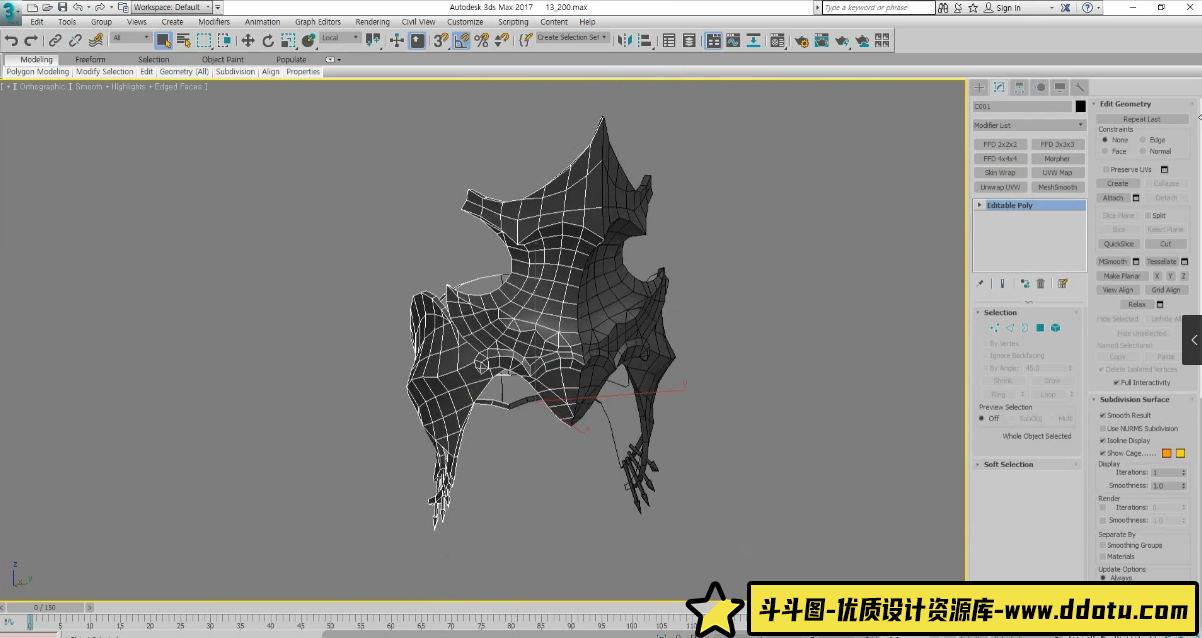Select Edge constraint radio button
Screen dimensions: 1202x638
(x=1143, y=140)
